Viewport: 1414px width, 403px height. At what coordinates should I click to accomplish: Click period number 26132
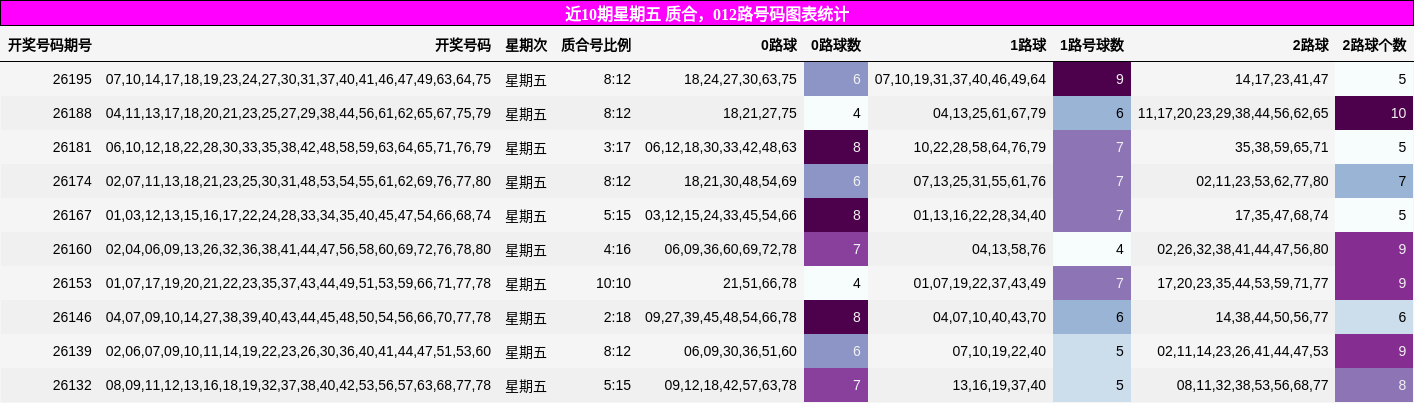[72, 385]
